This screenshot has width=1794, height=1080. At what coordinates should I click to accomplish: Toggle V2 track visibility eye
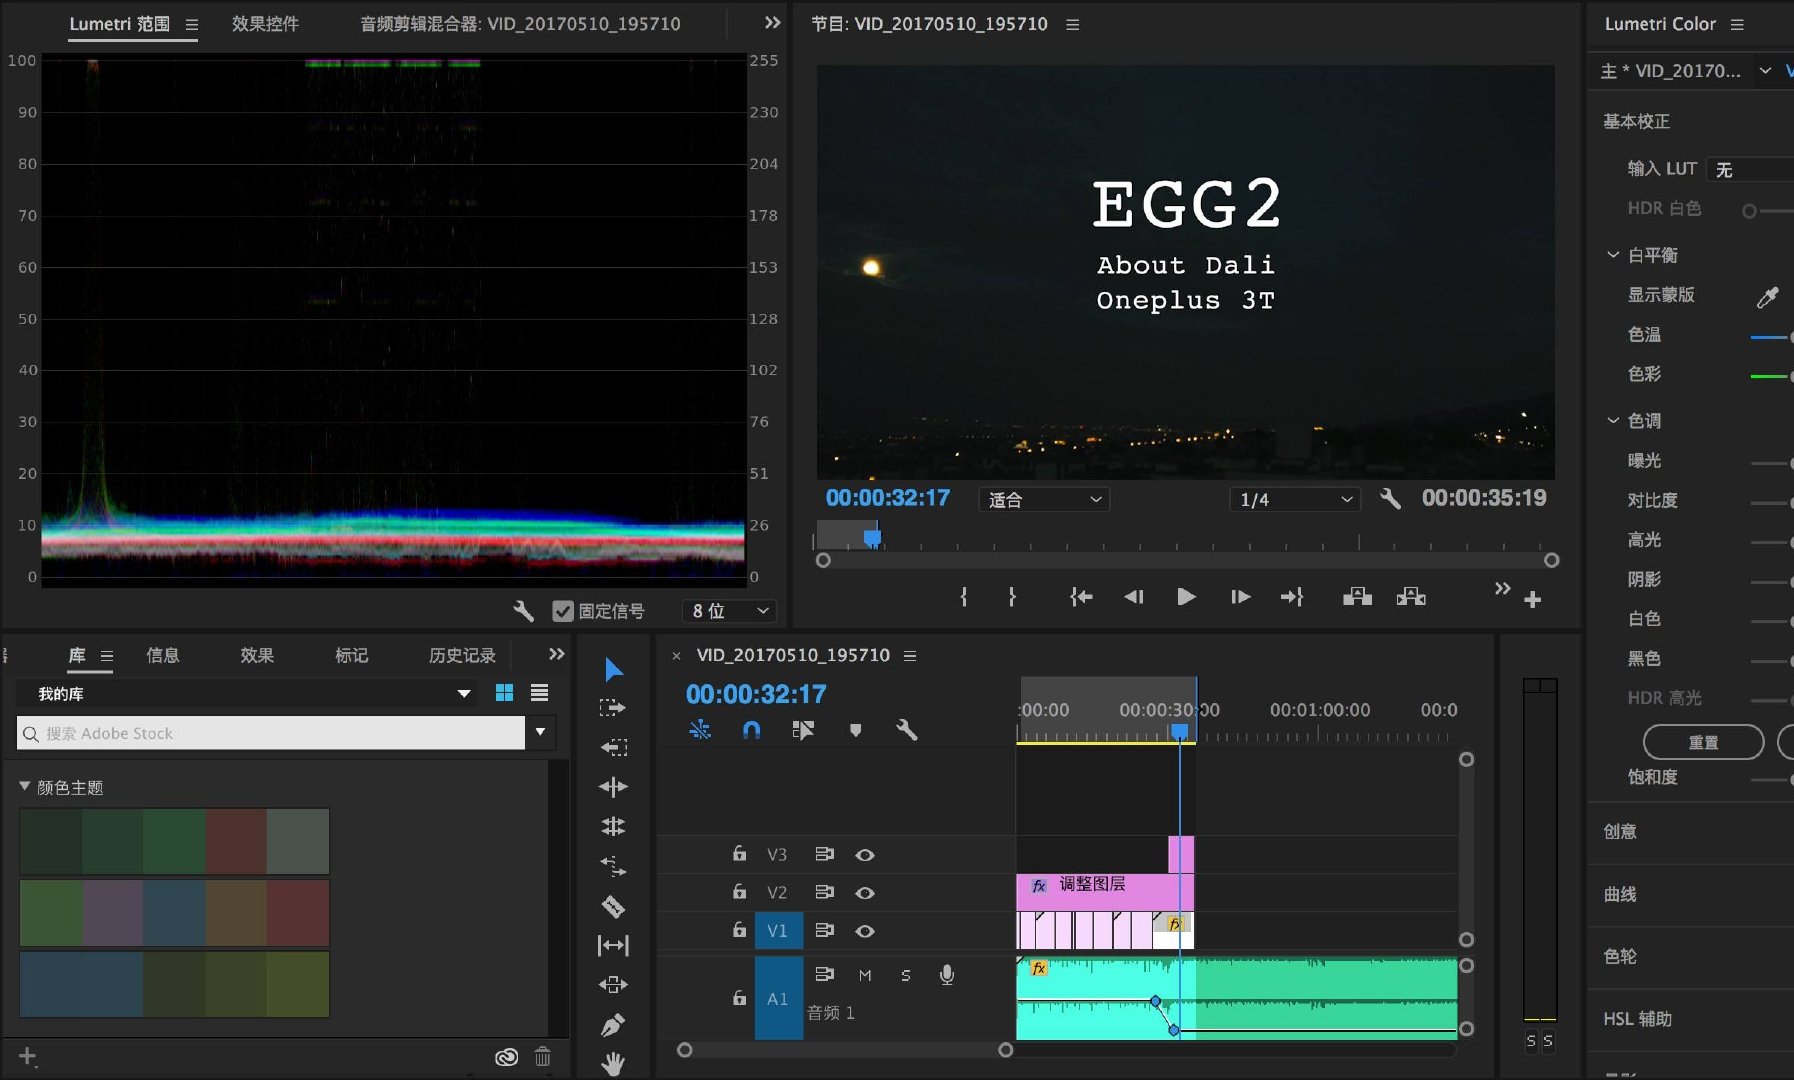coord(865,893)
